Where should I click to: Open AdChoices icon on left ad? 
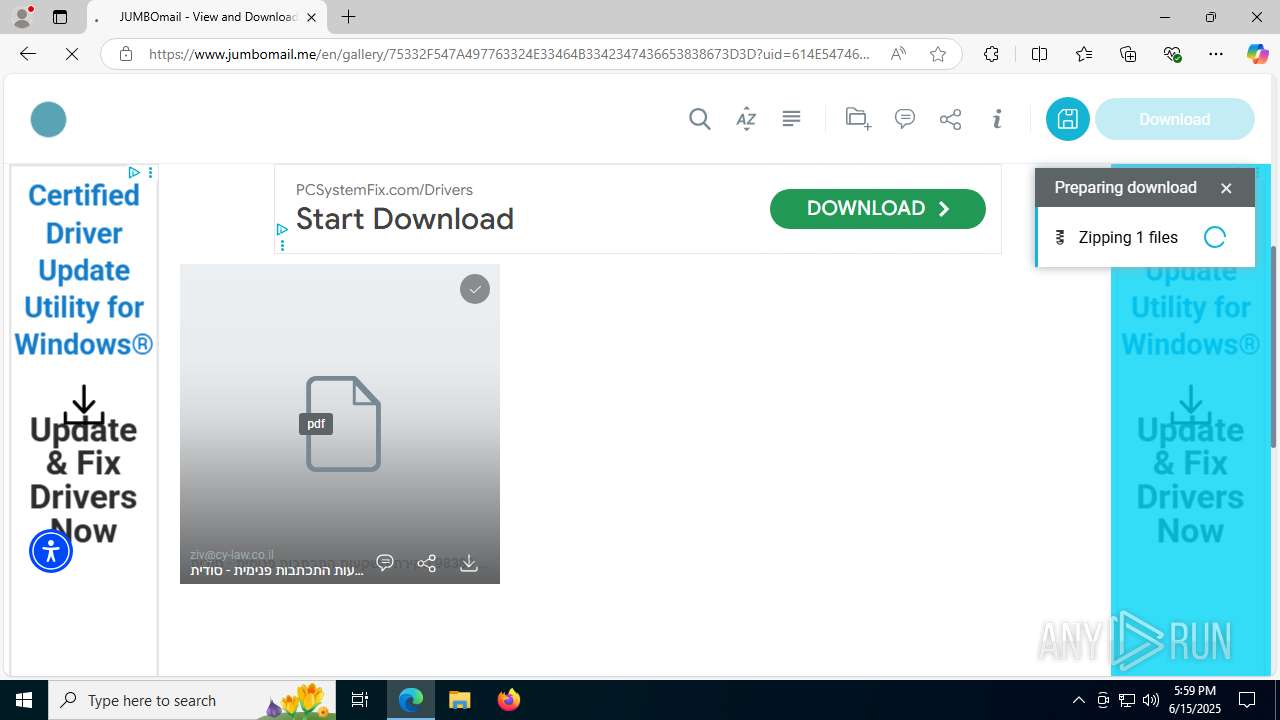pyautogui.click(x=134, y=173)
